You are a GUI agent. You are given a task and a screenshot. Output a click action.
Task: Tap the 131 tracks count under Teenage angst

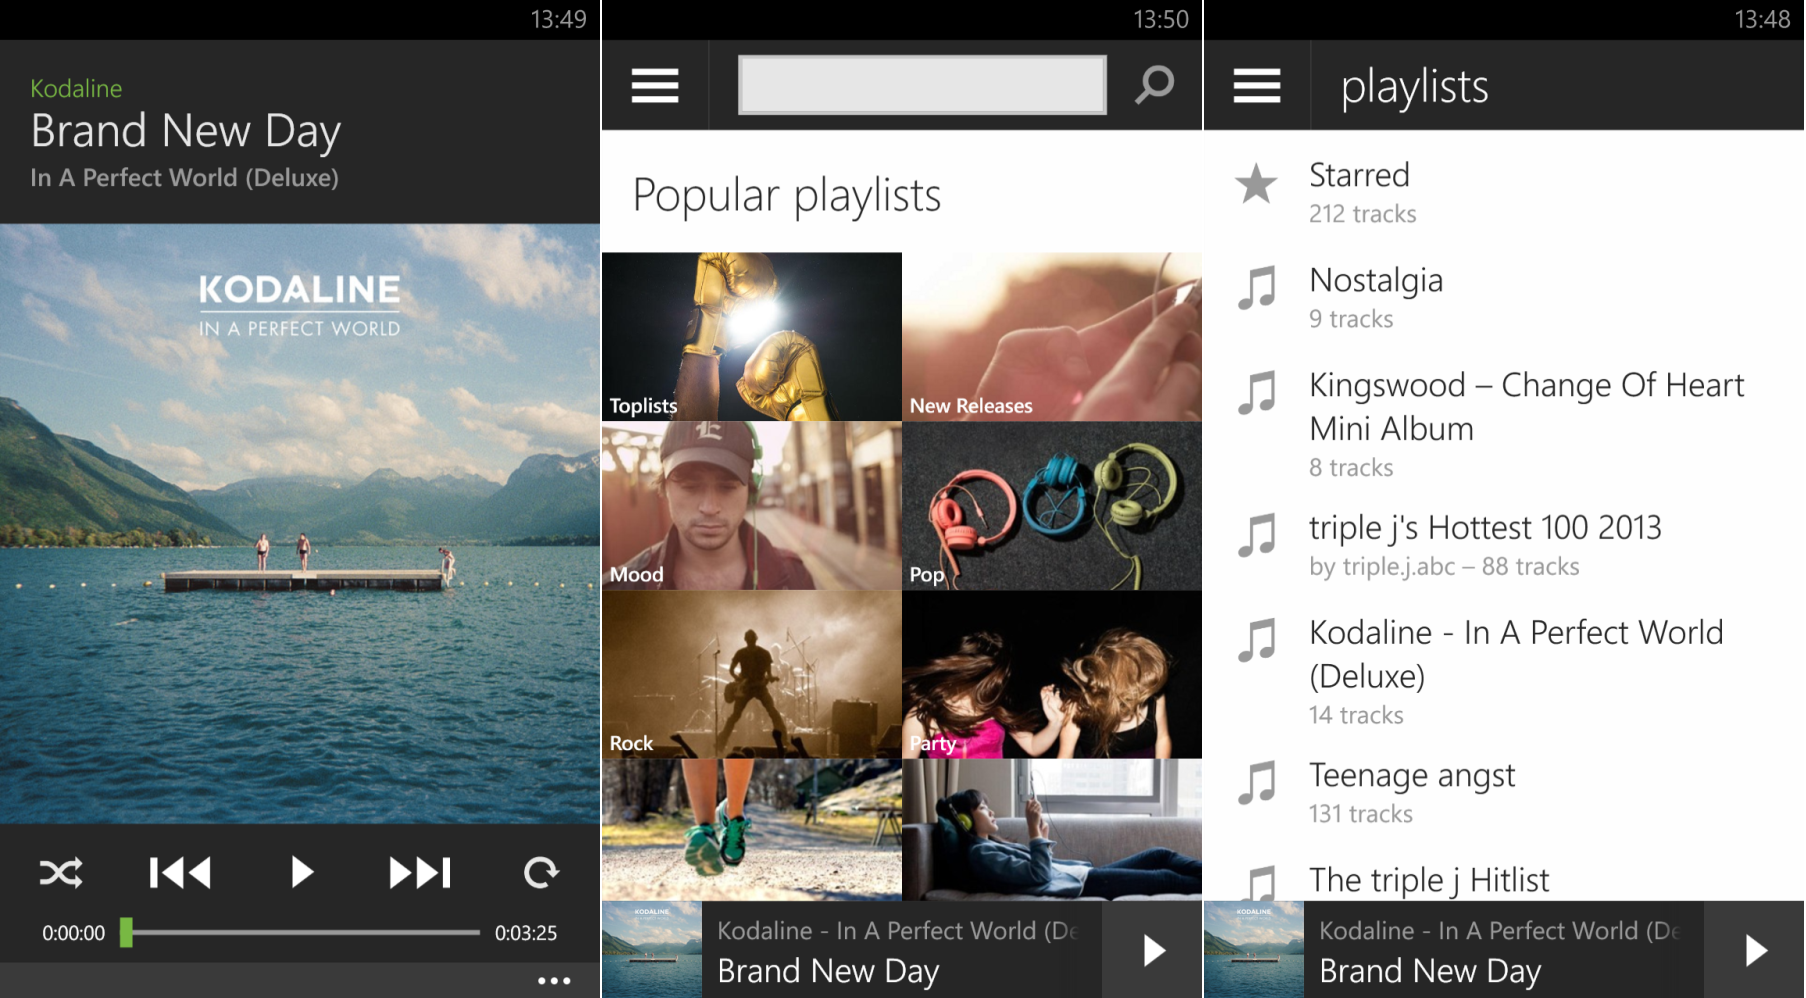tap(1361, 814)
